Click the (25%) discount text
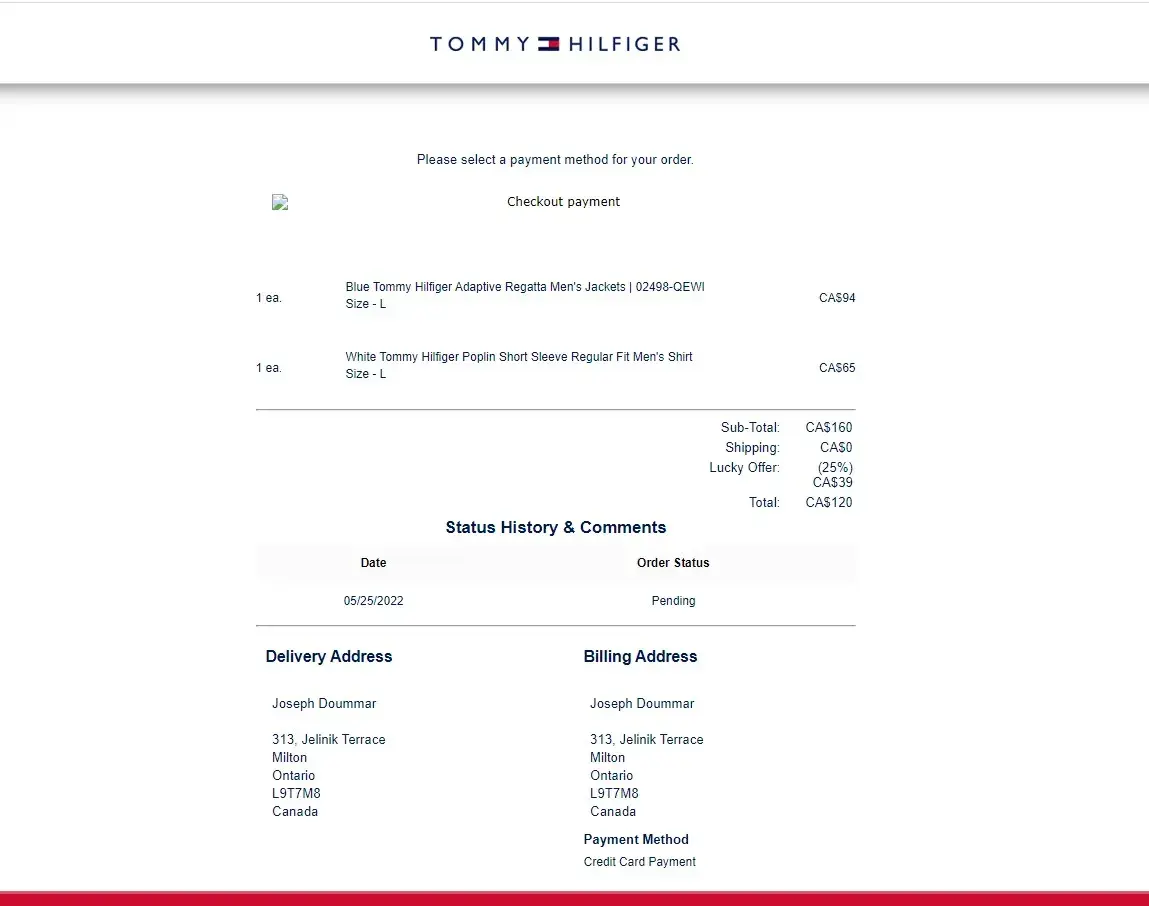1149x906 pixels. pos(835,467)
